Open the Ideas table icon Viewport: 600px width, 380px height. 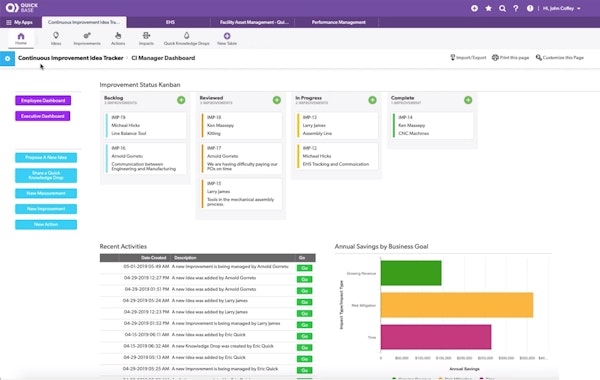[x=56, y=38]
